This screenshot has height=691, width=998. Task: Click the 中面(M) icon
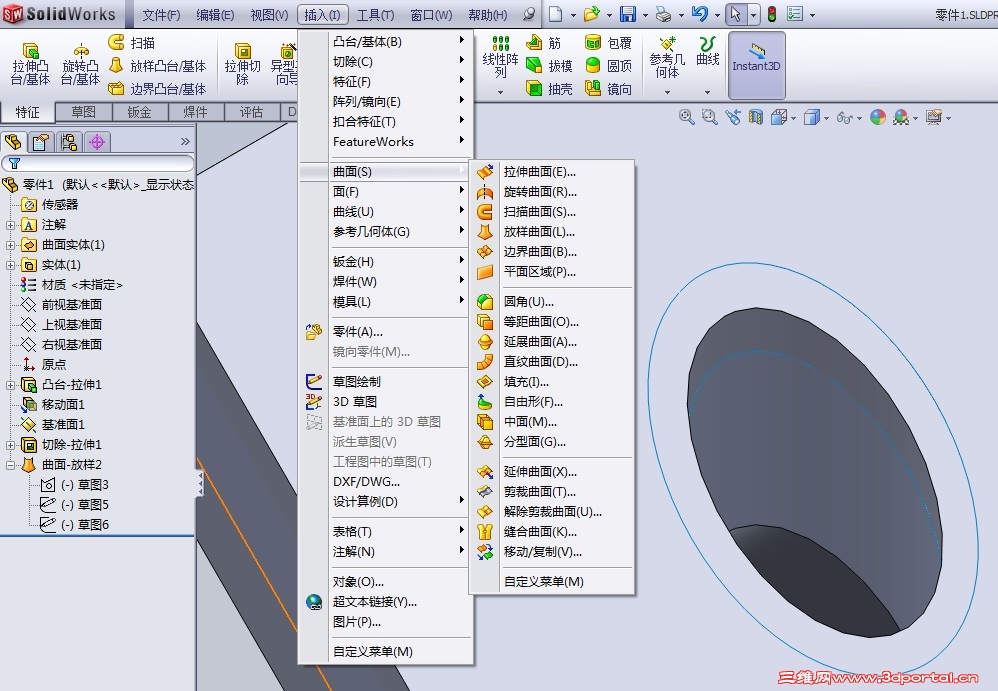pos(485,422)
